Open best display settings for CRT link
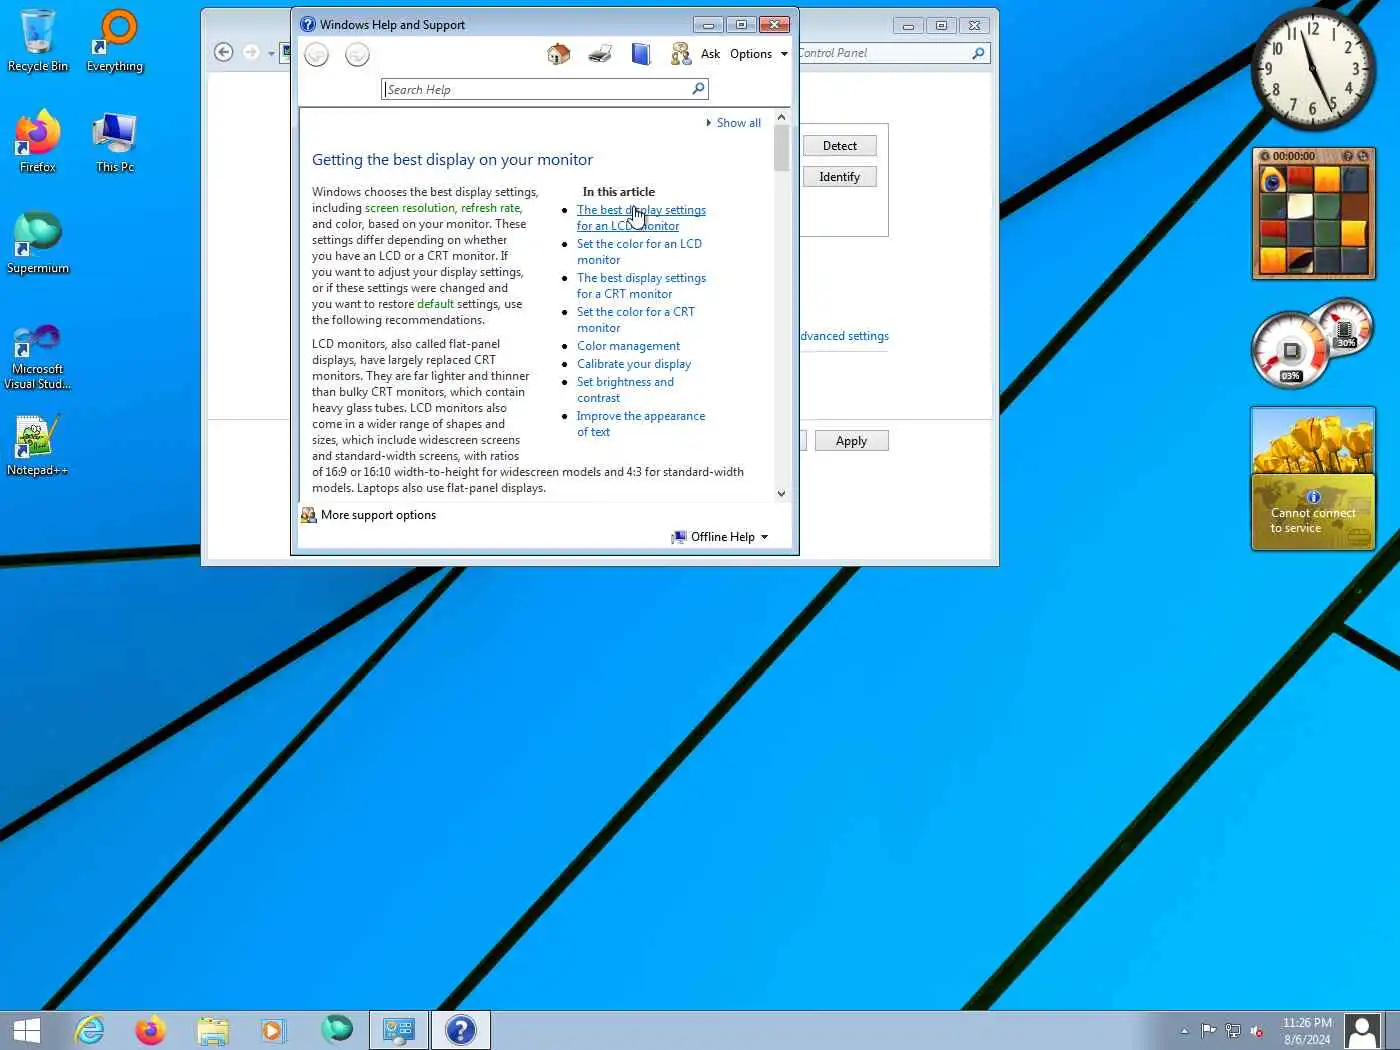 [x=641, y=286]
